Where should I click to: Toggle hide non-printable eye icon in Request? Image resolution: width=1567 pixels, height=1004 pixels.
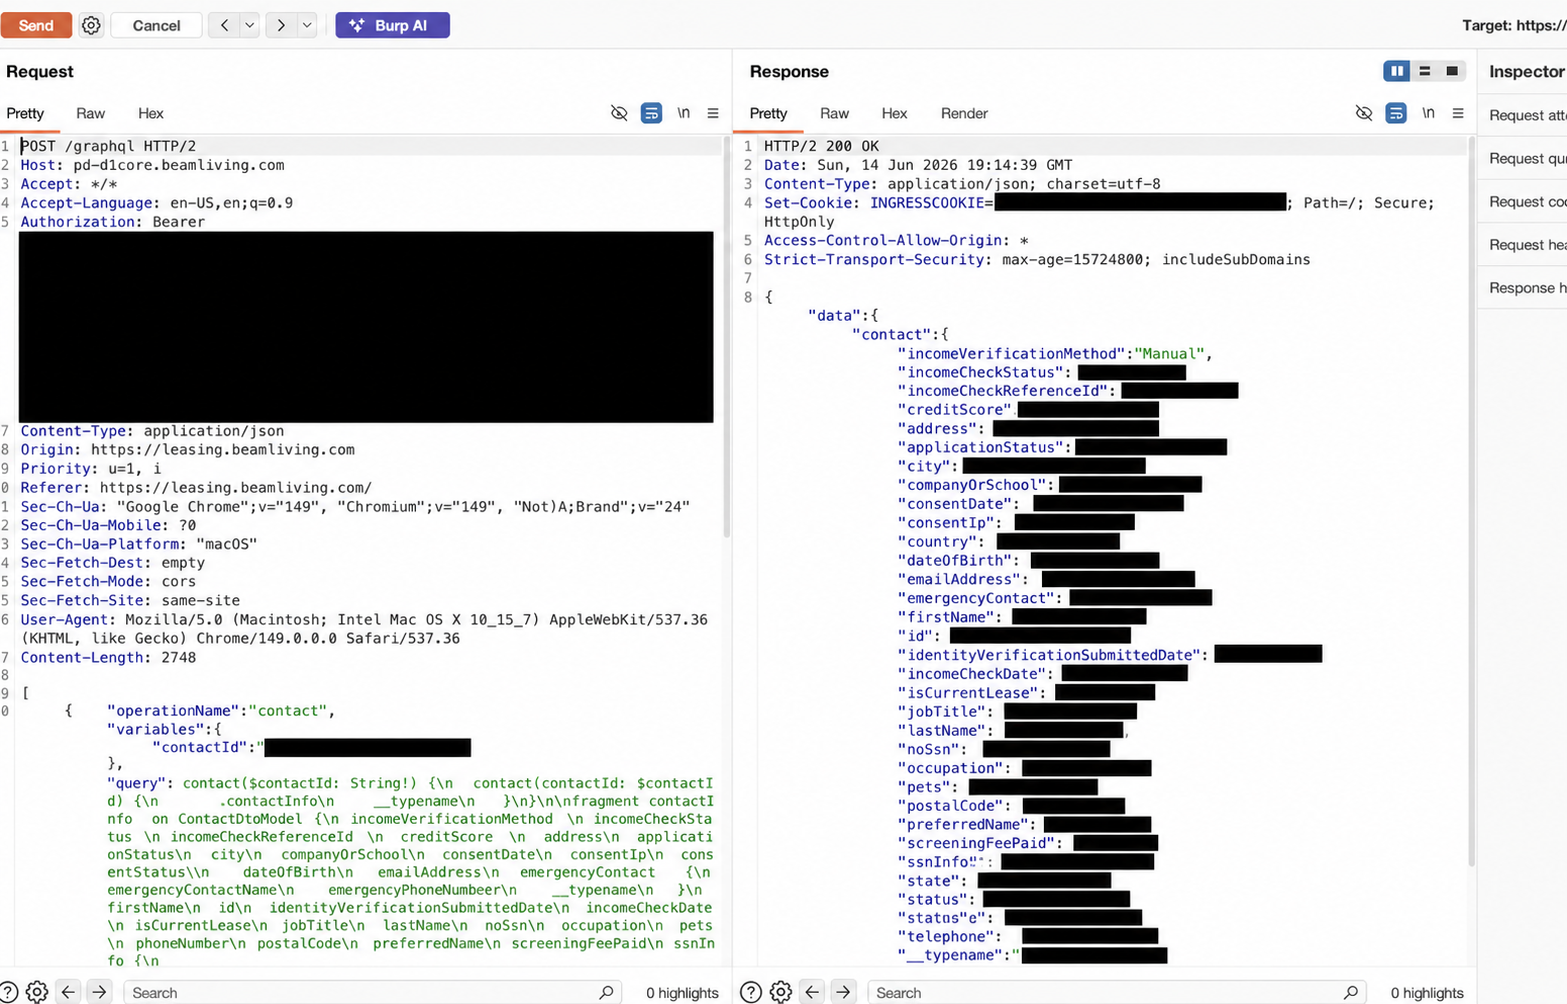619,113
